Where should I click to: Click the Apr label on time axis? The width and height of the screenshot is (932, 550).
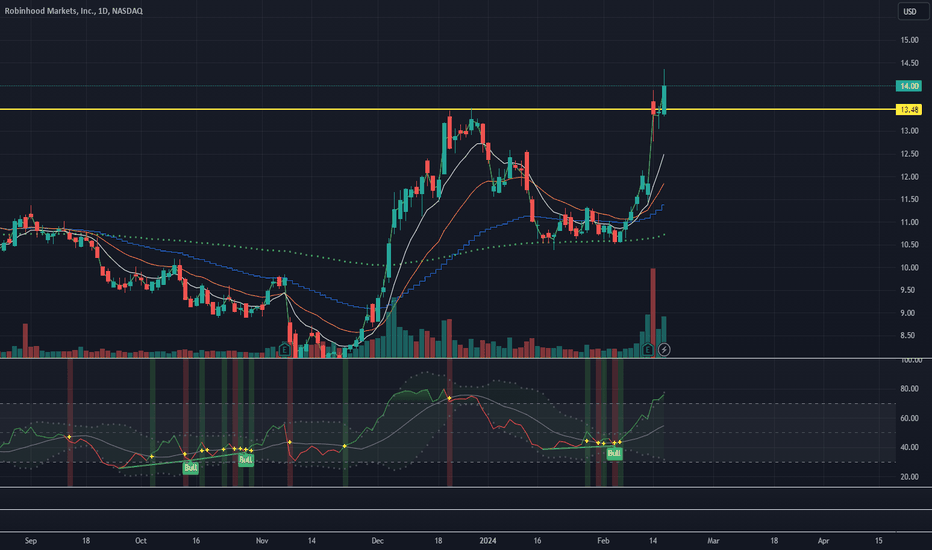coord(823,540)
